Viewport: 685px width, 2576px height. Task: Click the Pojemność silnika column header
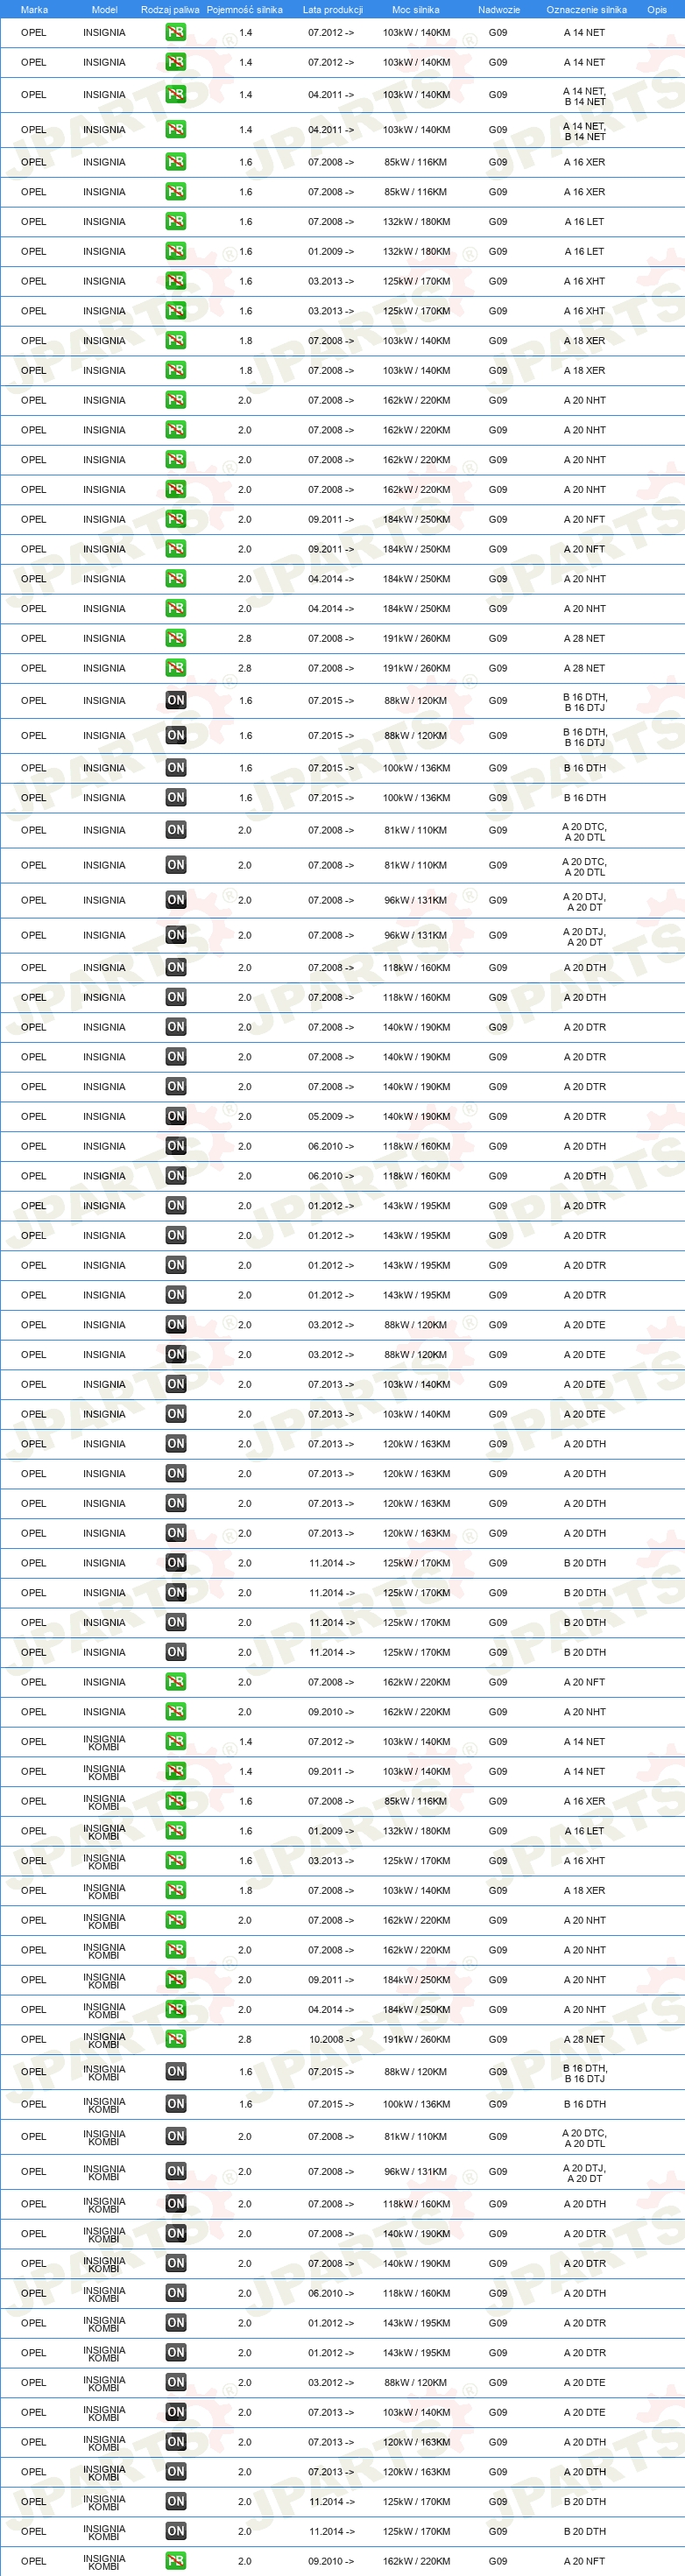(244, 9)
